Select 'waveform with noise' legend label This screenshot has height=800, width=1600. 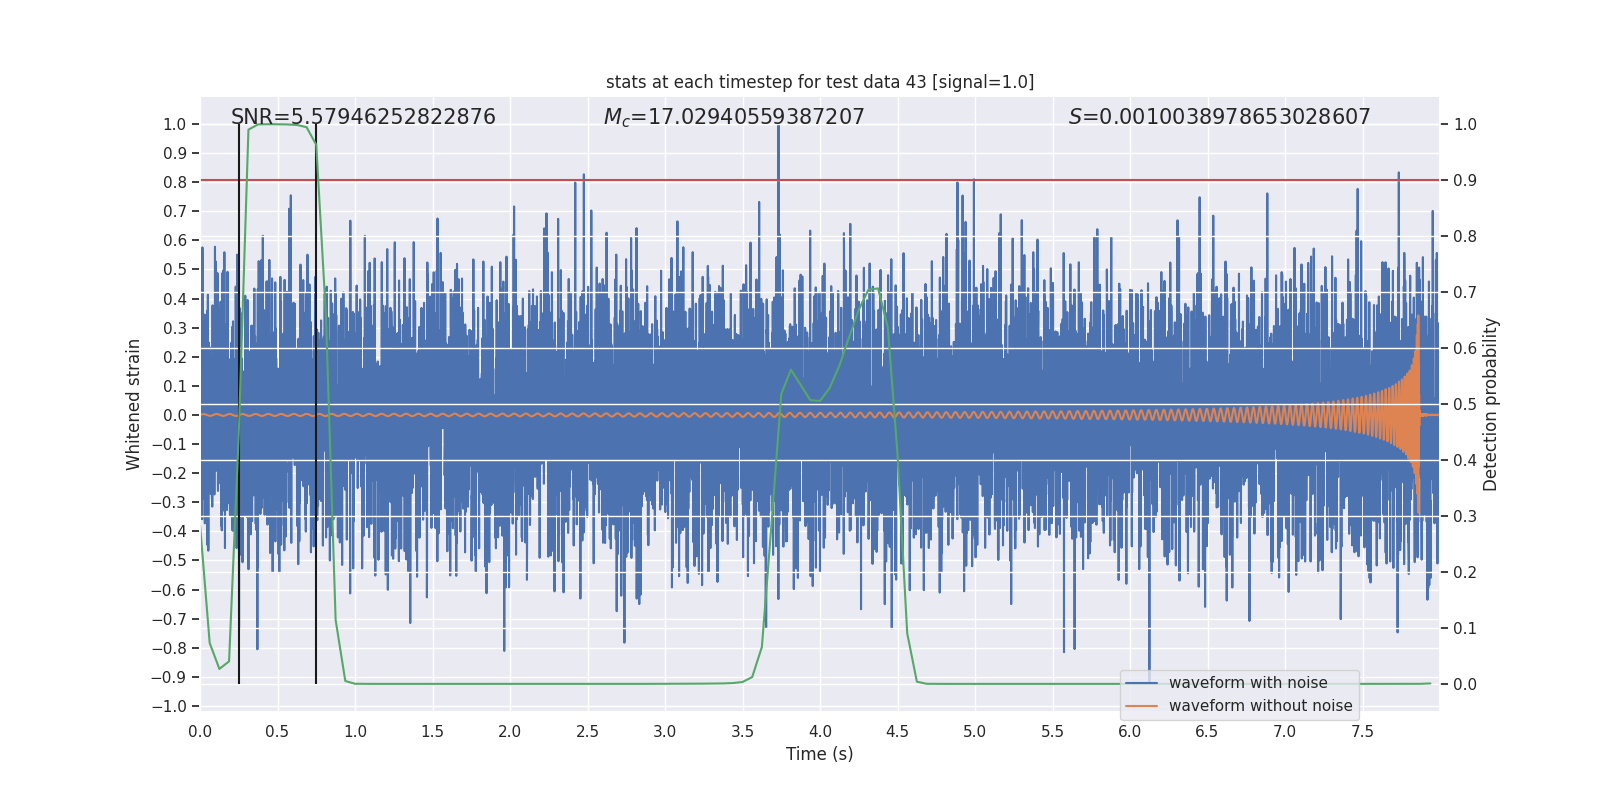point(1248,683)
